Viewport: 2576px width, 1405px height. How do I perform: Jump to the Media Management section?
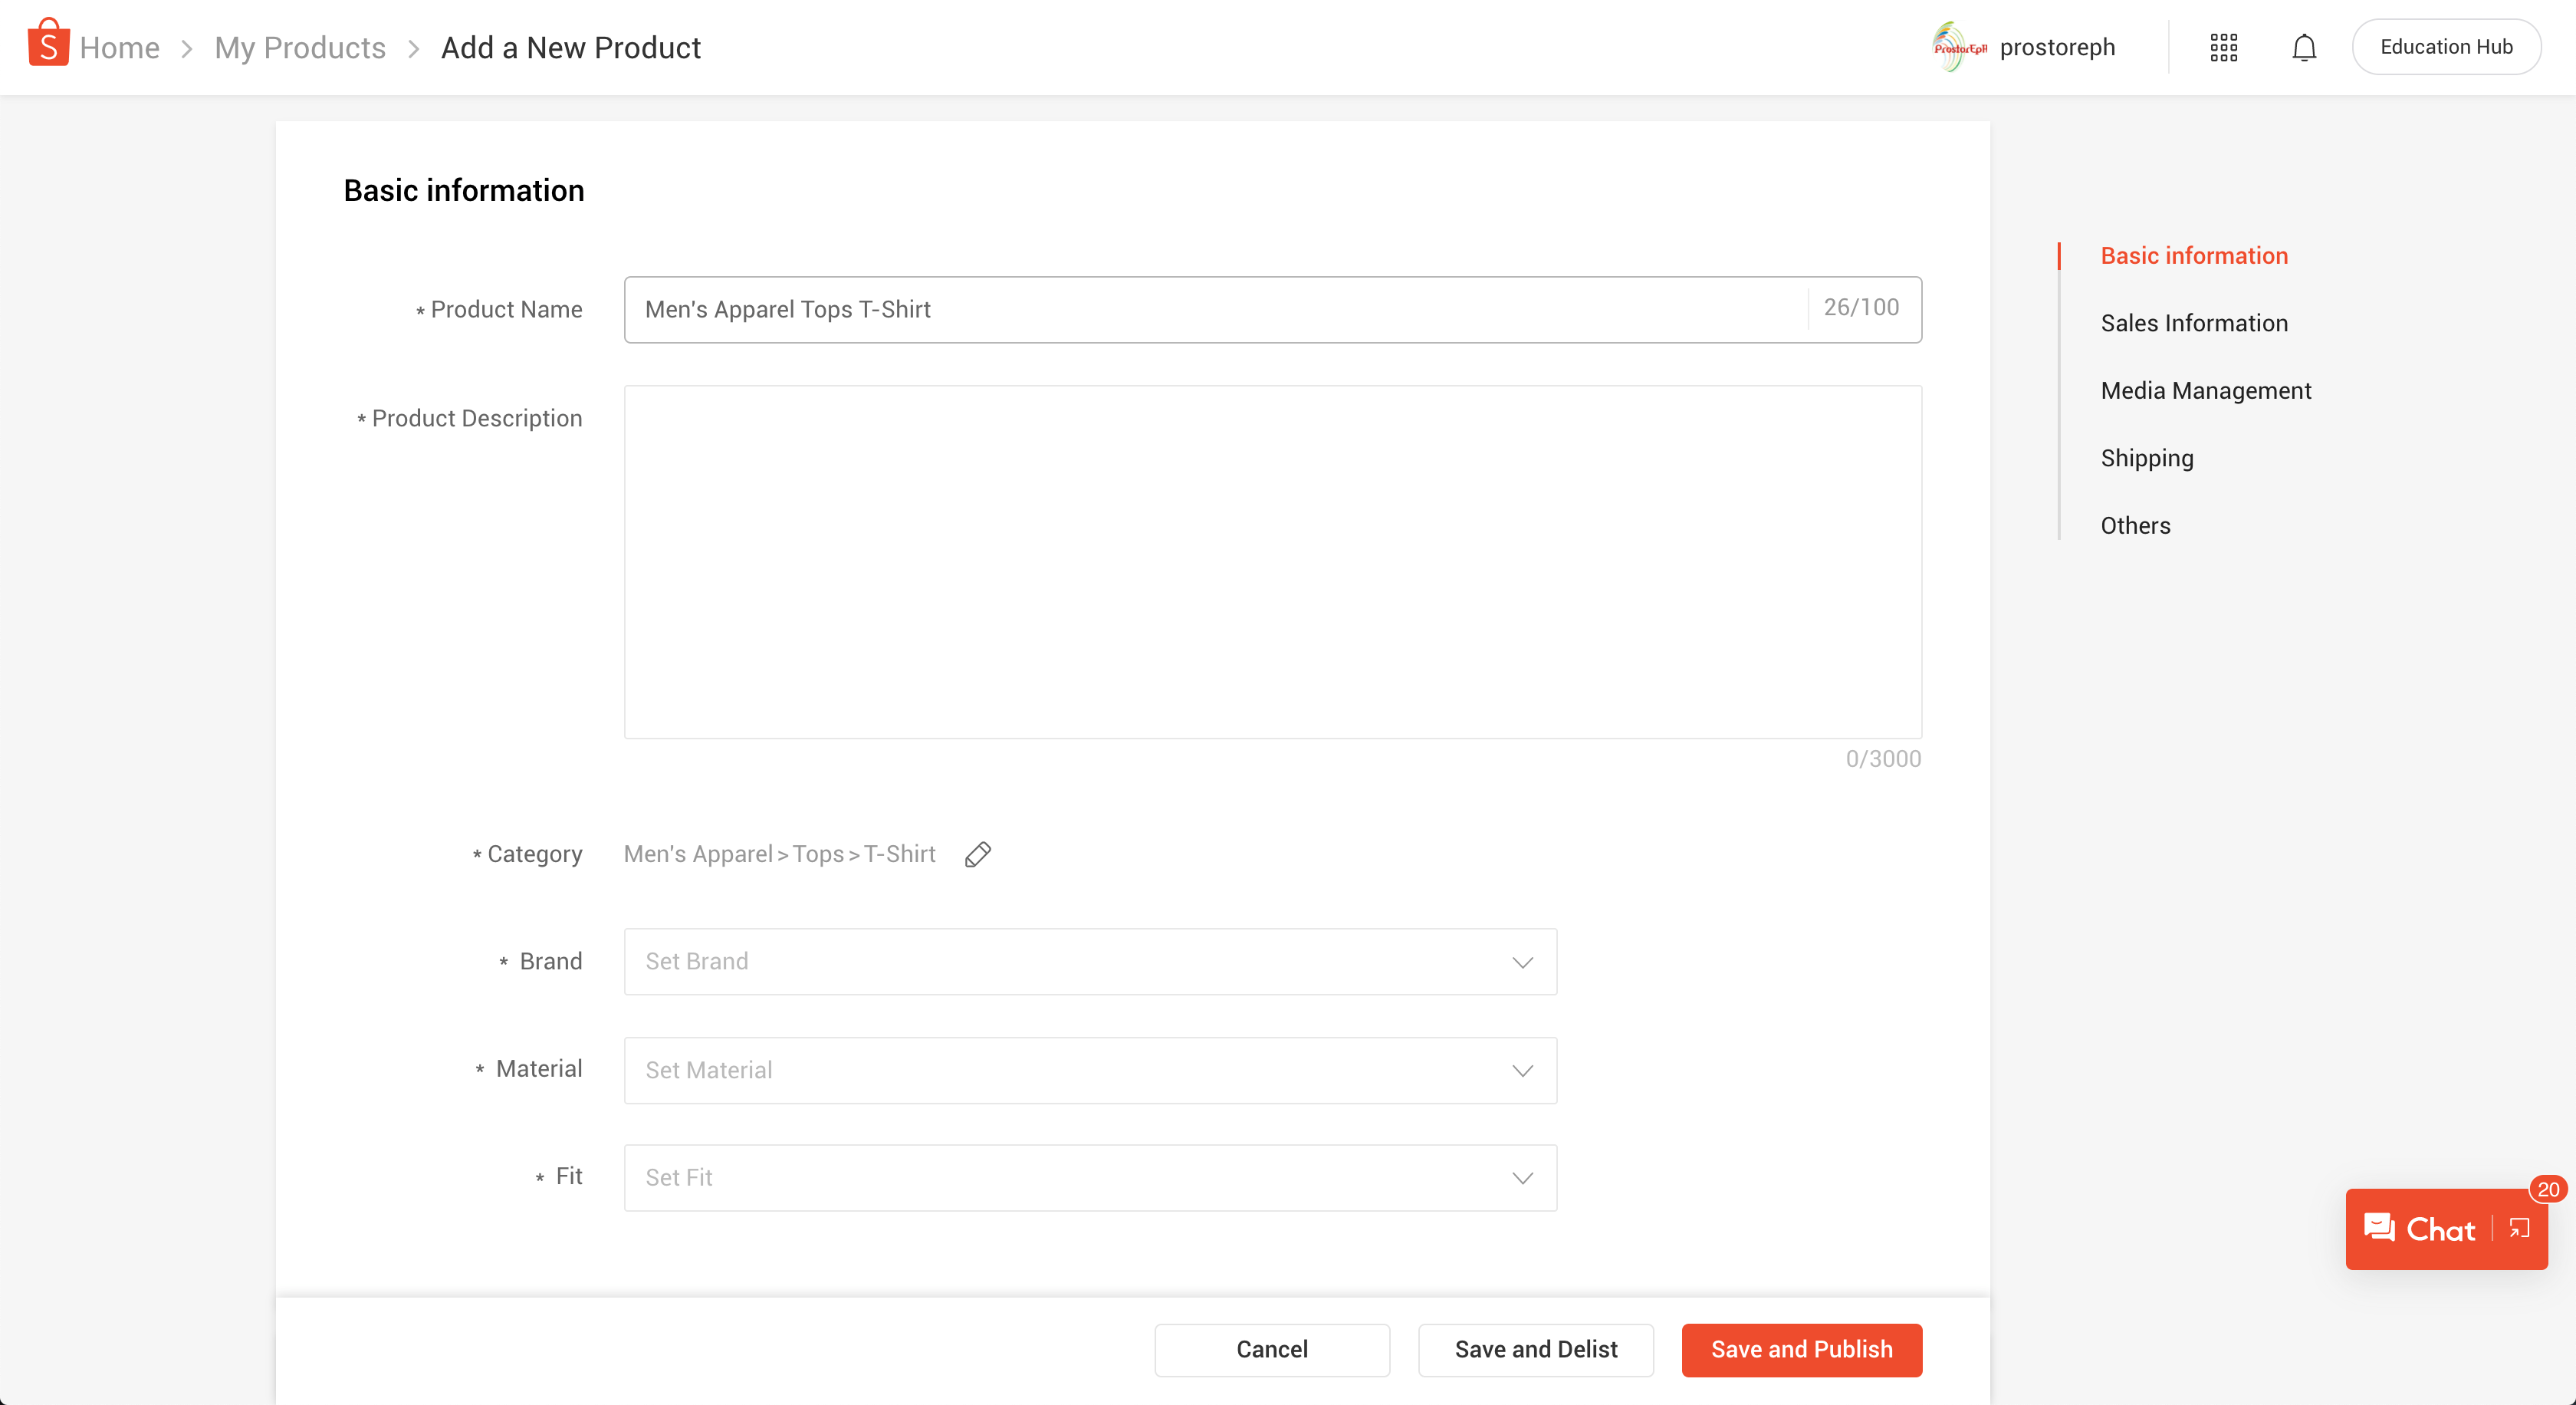click(2205, 391)
